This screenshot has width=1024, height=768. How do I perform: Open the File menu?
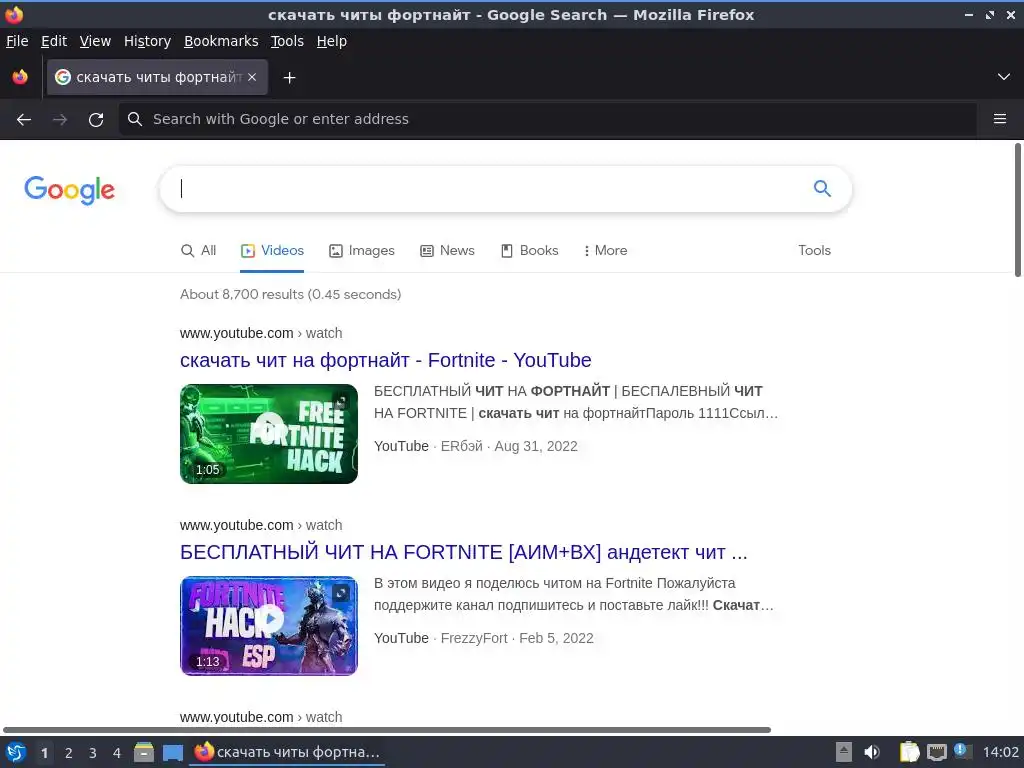click(17, 41)
